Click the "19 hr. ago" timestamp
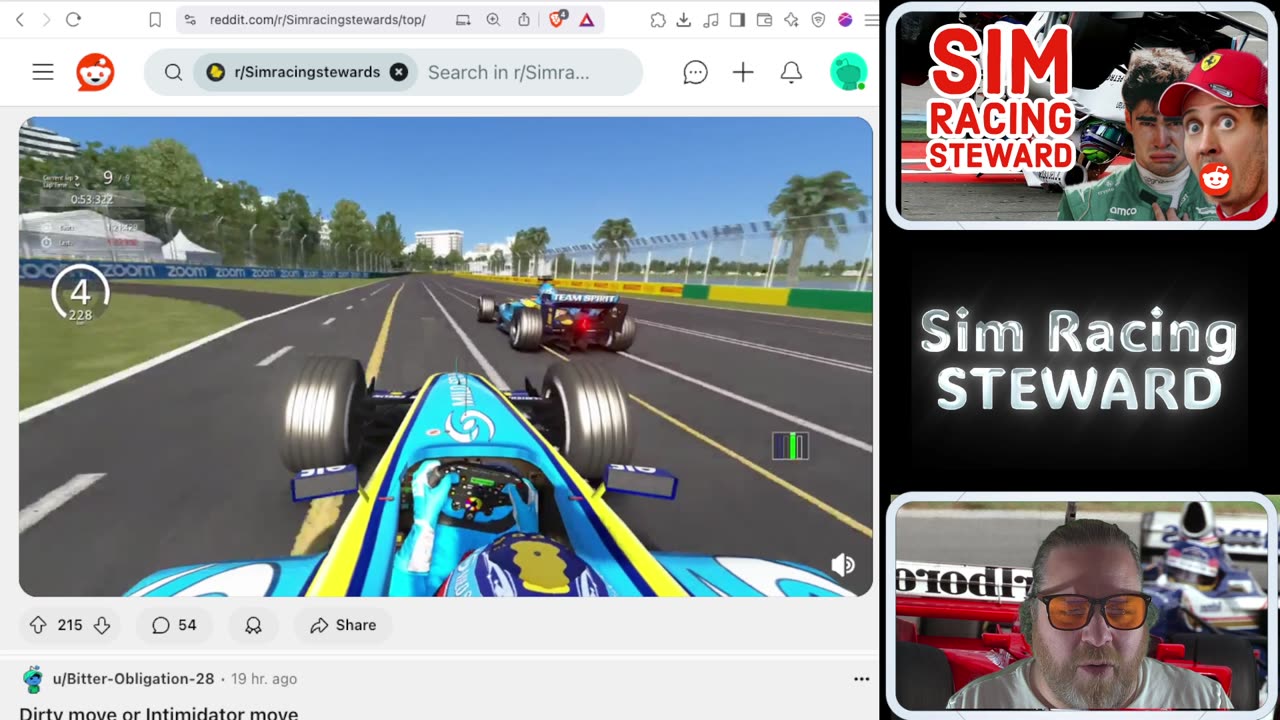The image size is (1280, 720). point(264,679)
